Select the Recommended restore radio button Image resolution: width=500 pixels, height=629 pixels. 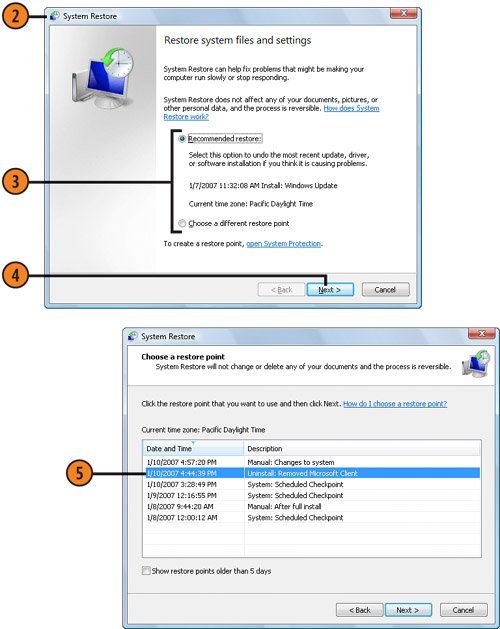(182, 139)
